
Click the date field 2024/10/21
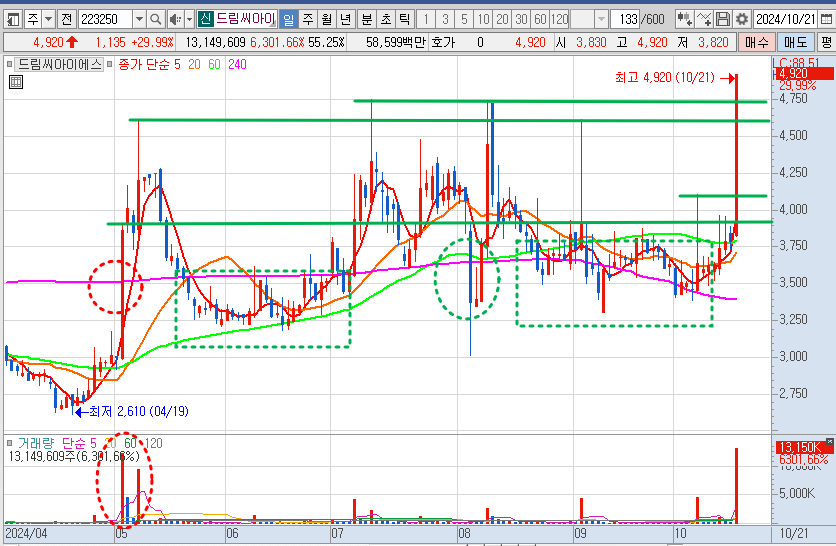[785, 20]
